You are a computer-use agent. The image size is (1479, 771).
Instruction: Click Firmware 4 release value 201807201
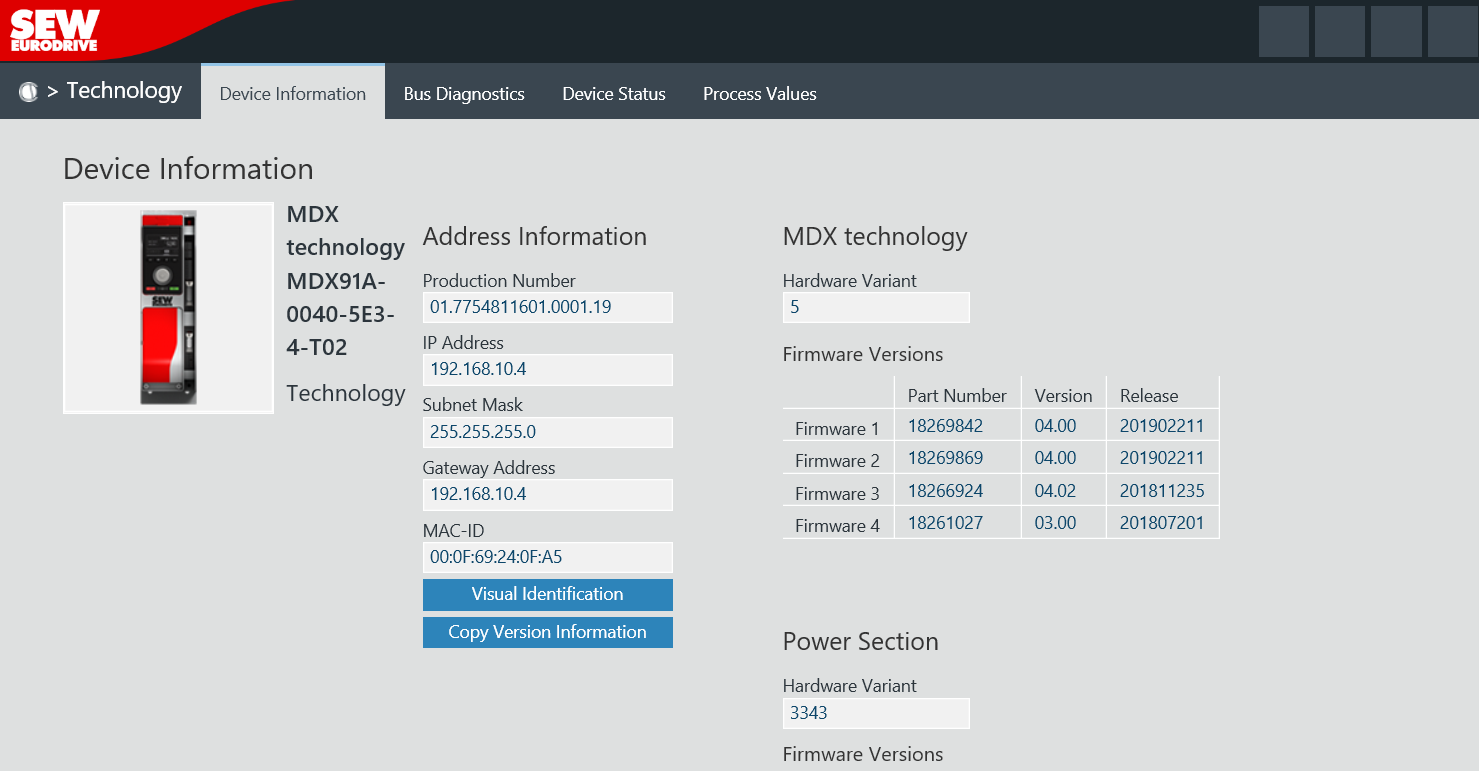click(1162, 523)
